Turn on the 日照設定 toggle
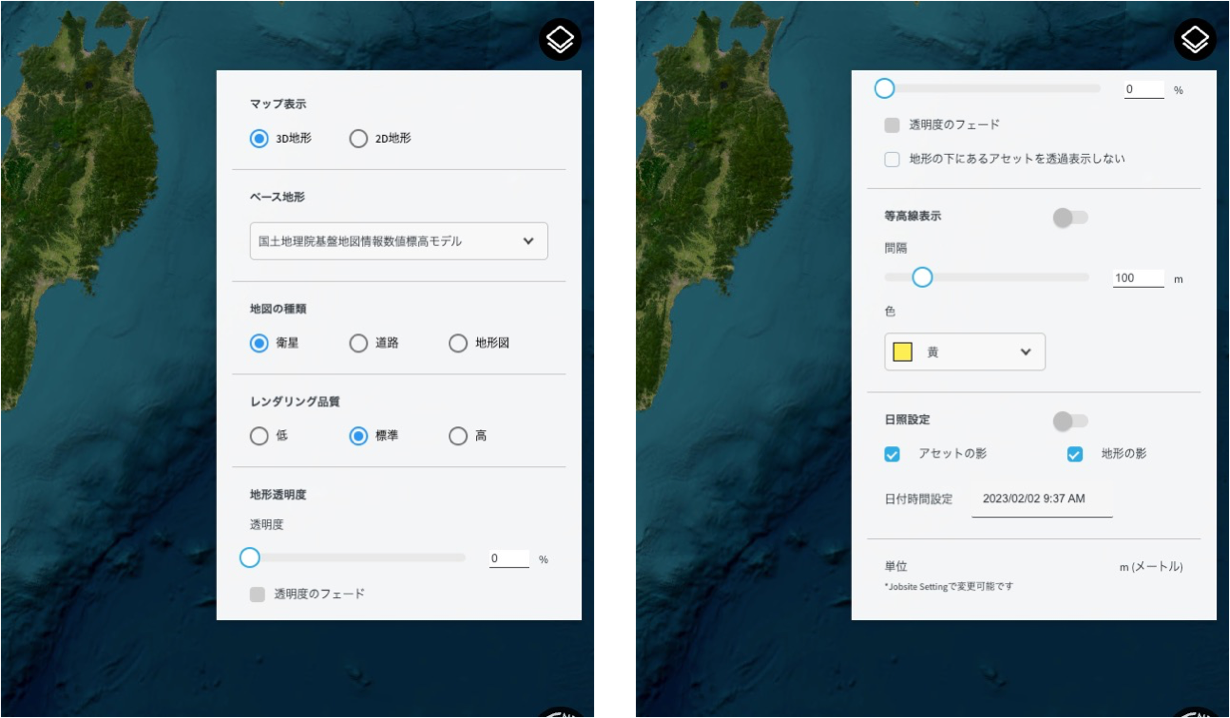 [1069, 421]
